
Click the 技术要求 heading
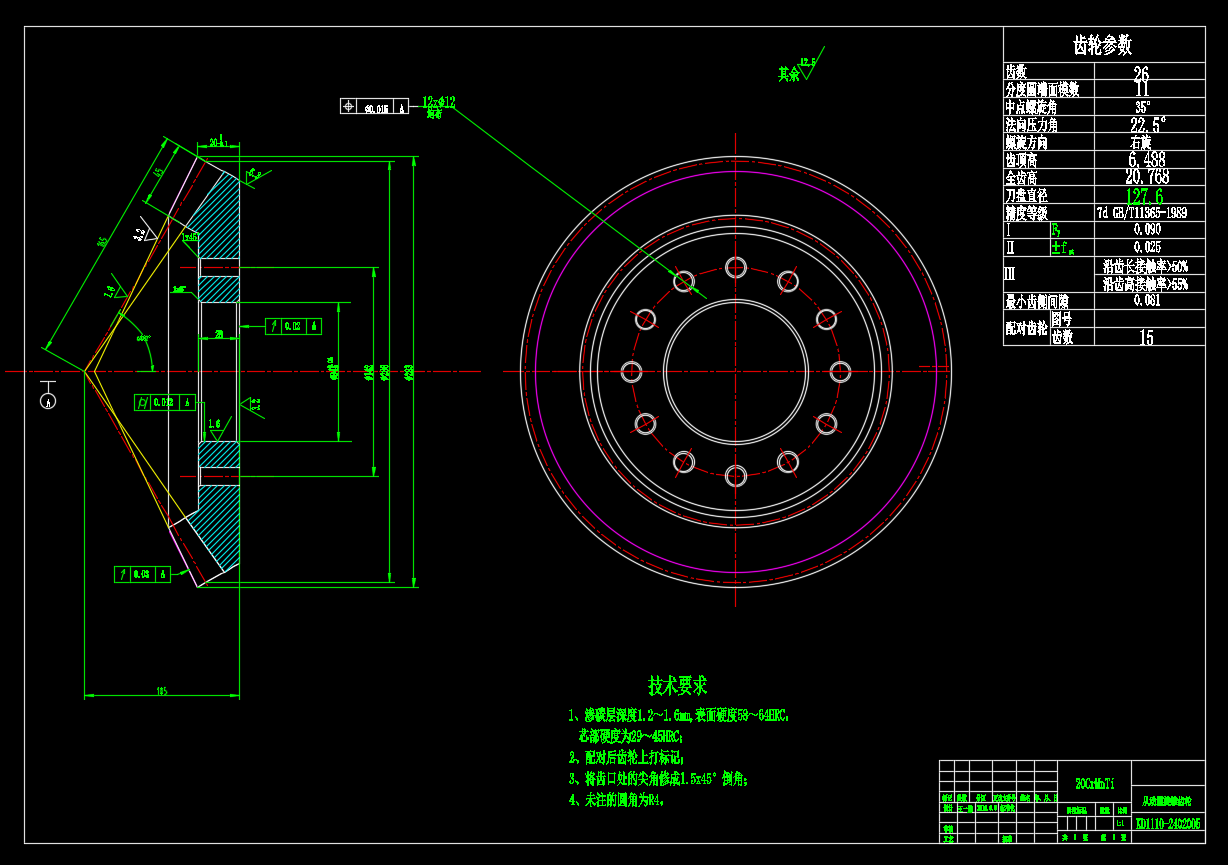click(x=677, y=686)
